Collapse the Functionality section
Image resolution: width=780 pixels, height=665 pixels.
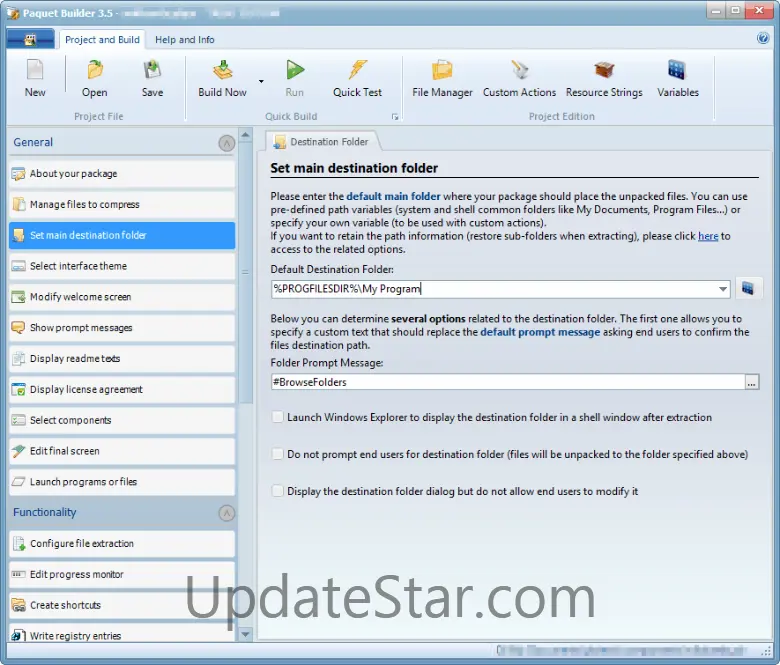[x=227, y=513]
